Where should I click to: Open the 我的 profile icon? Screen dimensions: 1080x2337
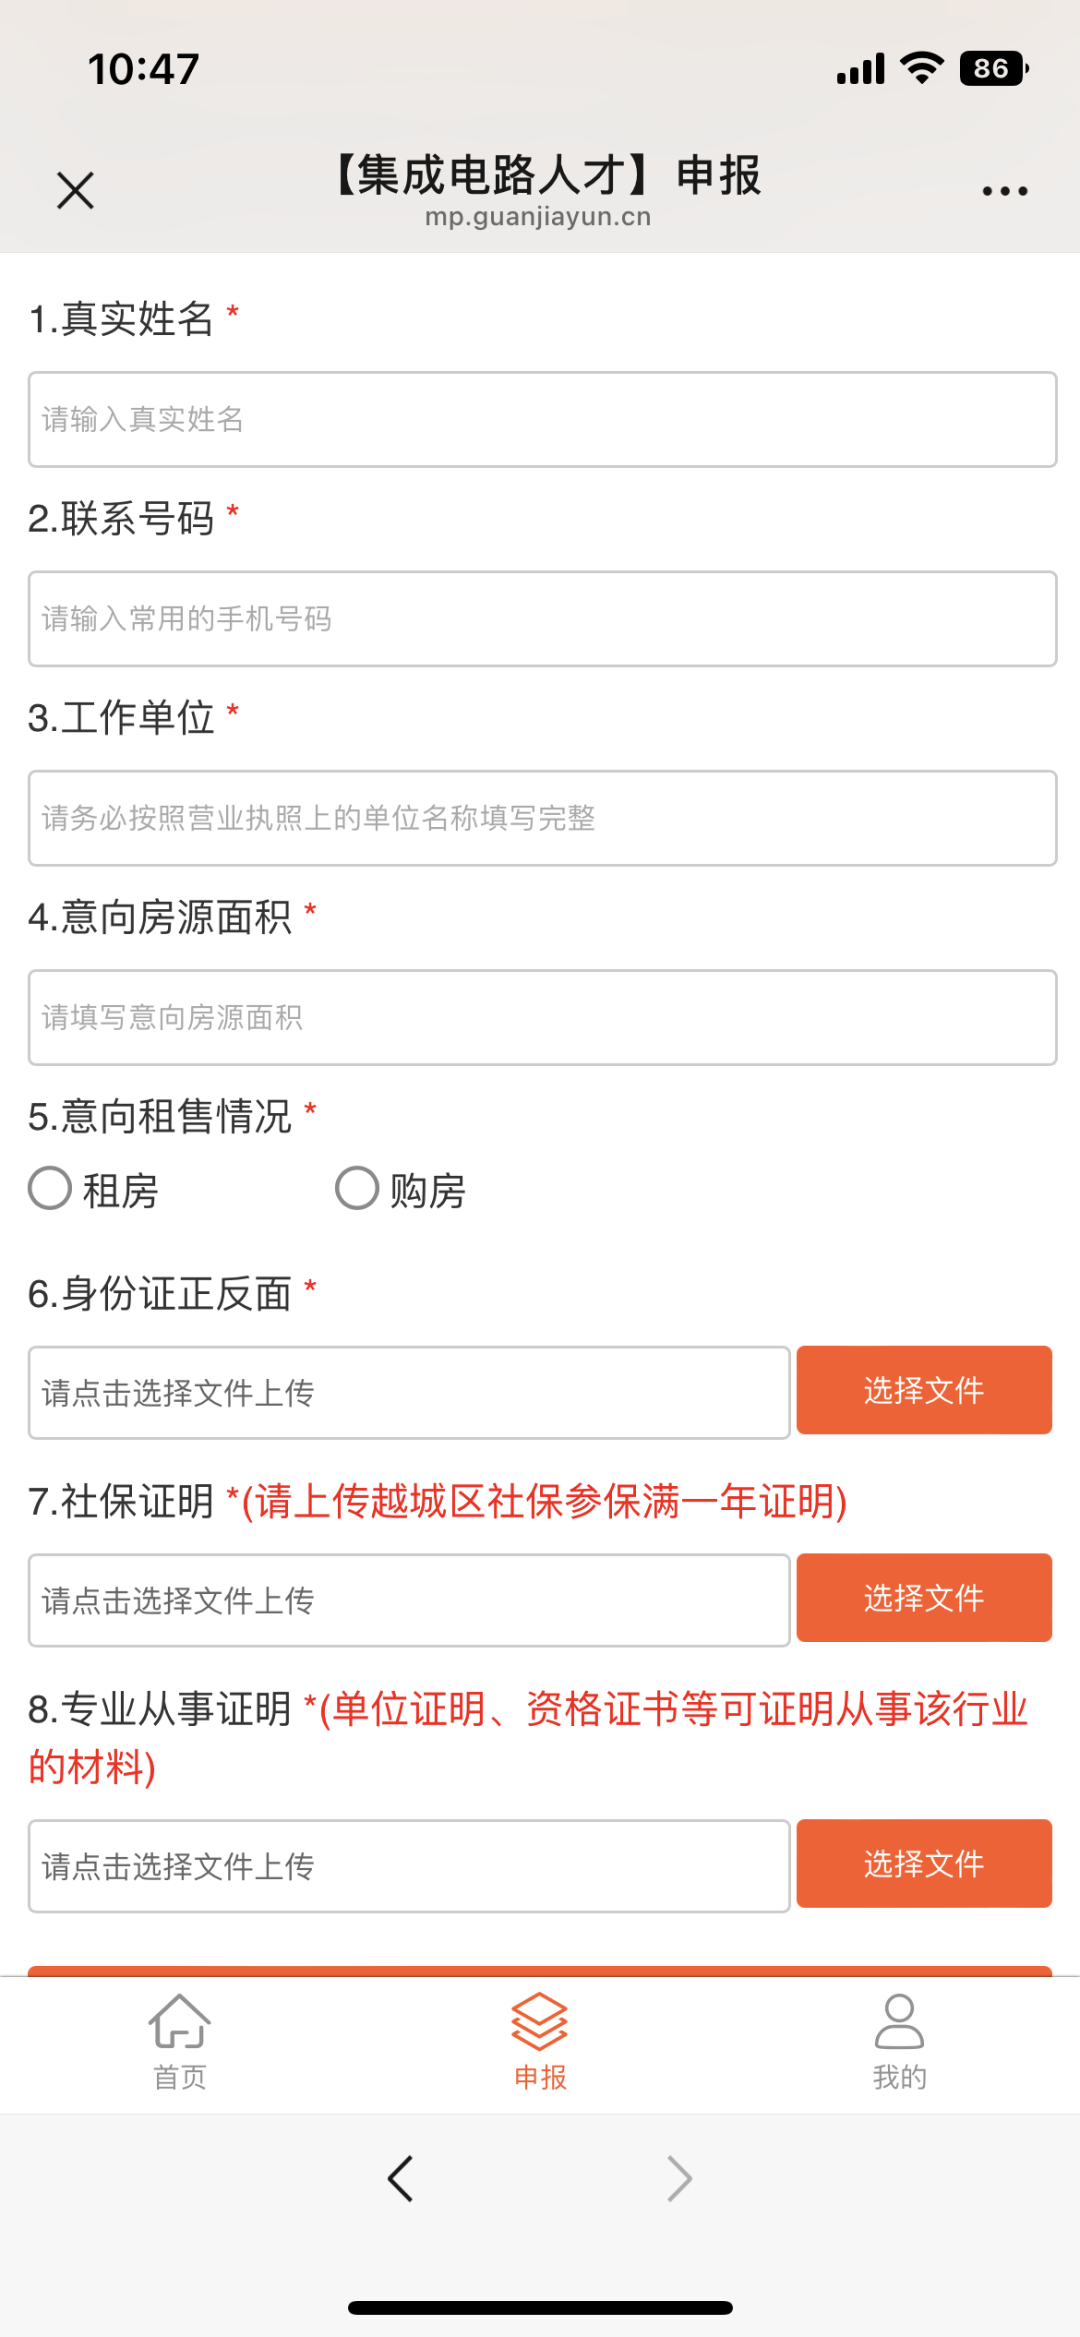click(899, 2024)
